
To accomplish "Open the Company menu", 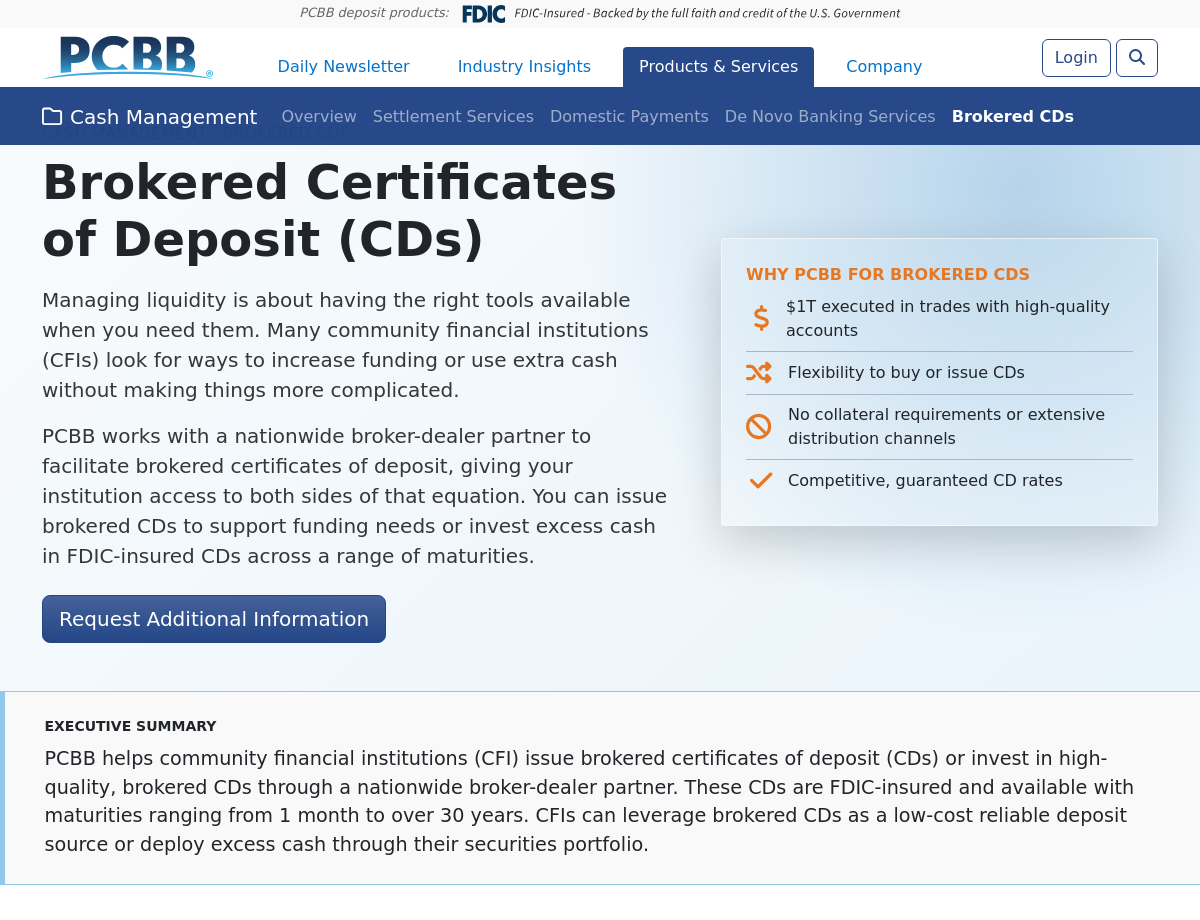I will [x=884, y=67].
